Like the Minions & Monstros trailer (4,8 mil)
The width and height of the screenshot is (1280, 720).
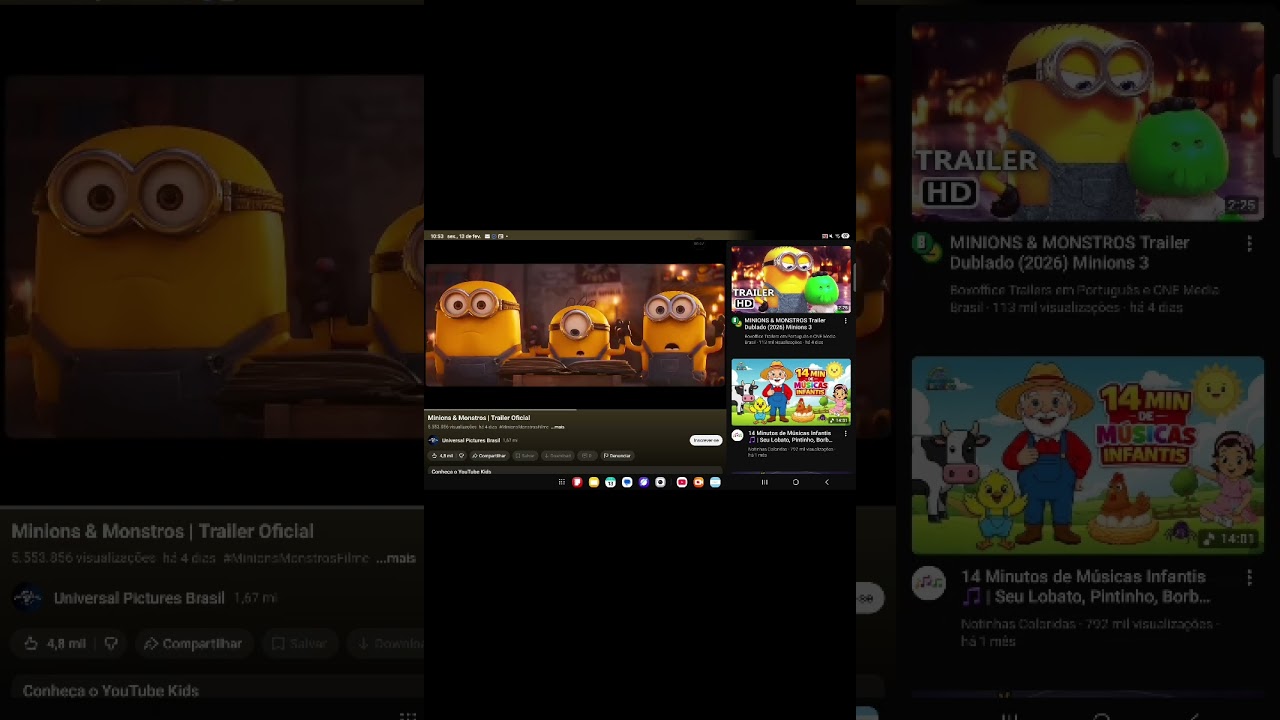441,455
